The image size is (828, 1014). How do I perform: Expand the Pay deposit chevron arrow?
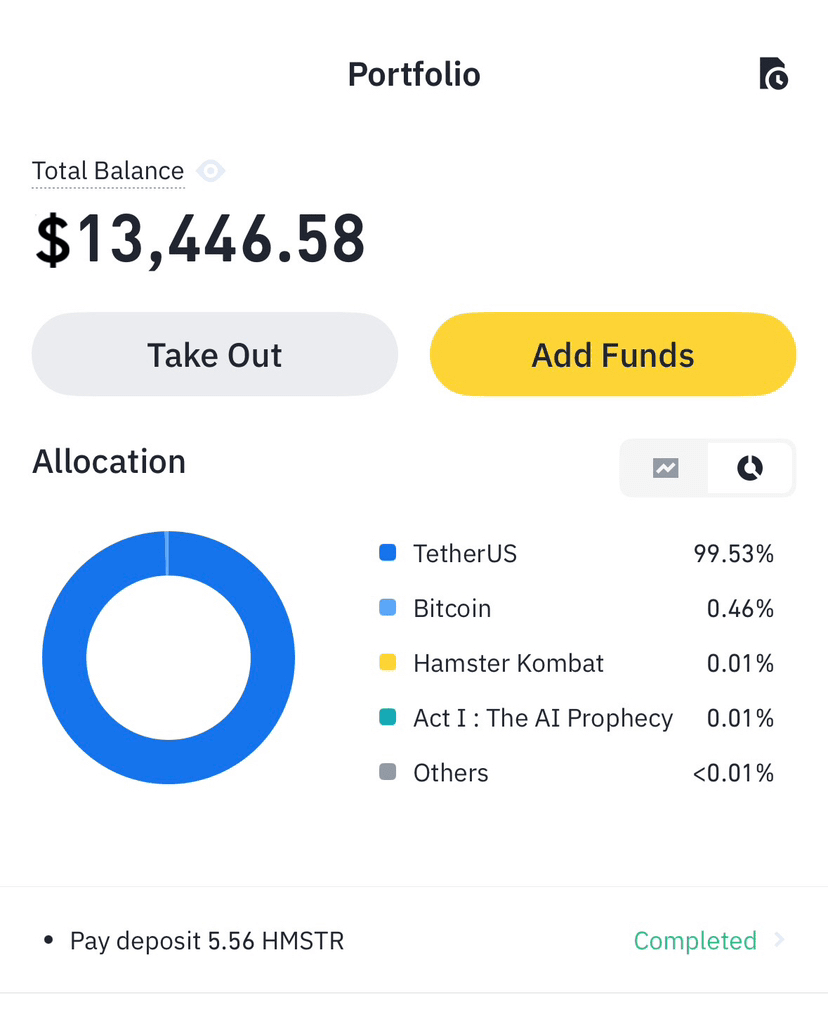point(779,940)
